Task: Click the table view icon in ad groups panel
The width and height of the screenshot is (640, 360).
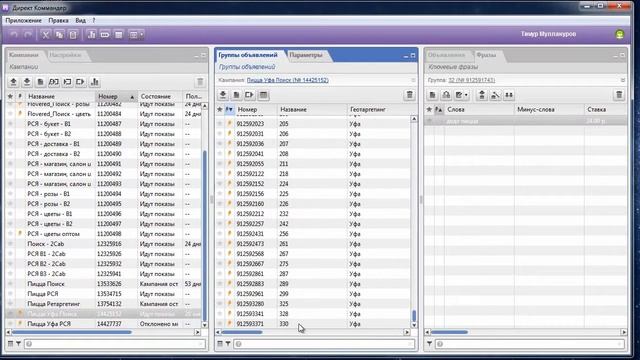Action: [263, 95]
